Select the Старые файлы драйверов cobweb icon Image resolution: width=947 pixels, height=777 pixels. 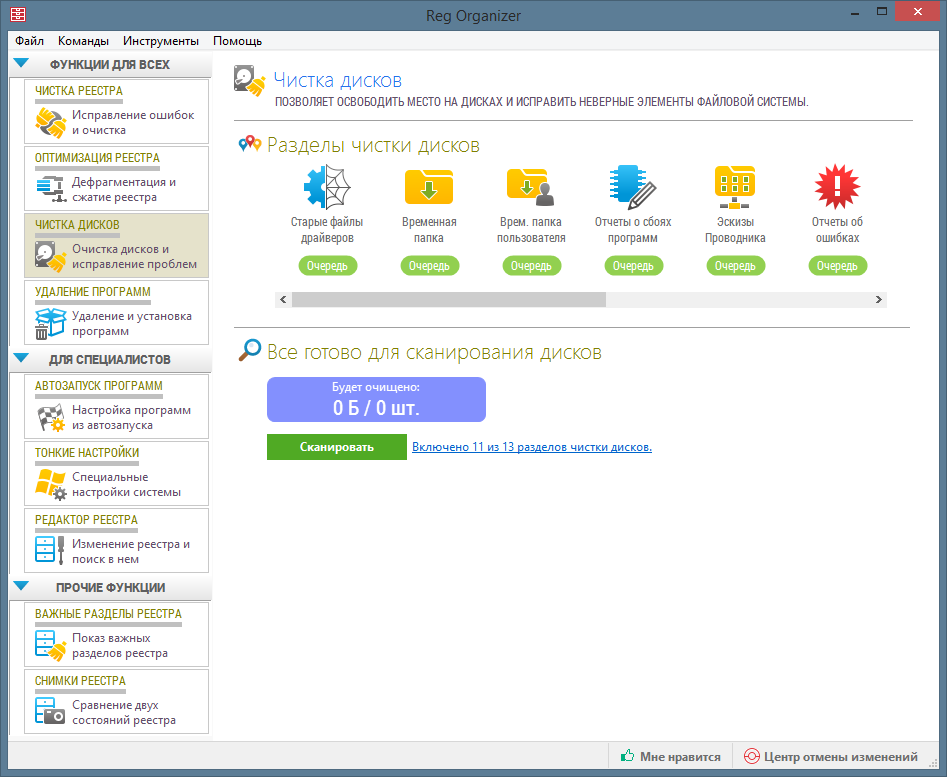[x=327, y=187]
